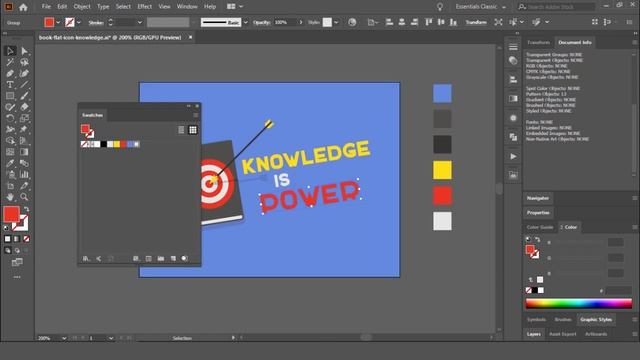Screen dimensions: 640x360
Task: Choose the Magic Wand tool
Action: 10,62
